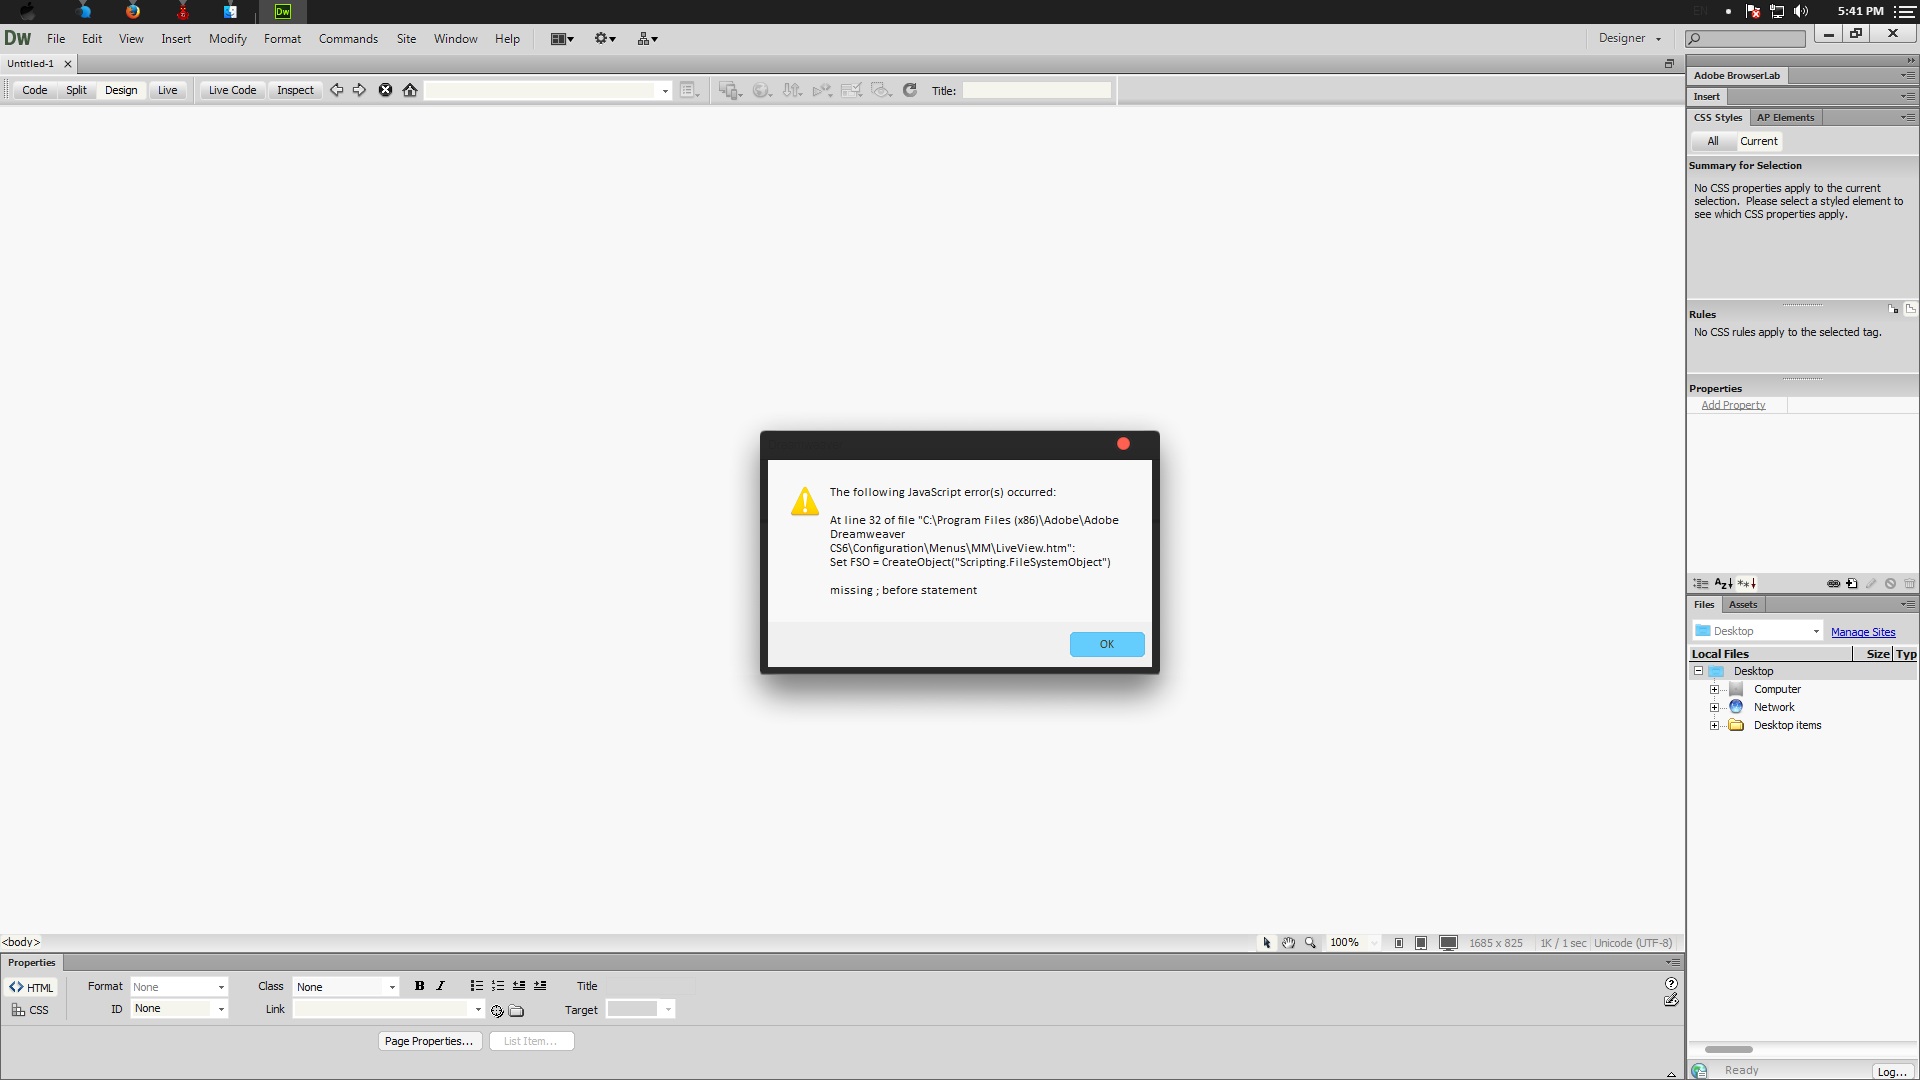Viewport: 1920px width, 1080px height.
Task: Switch to the Assets tab
Action: click(x=1743, y=604)
